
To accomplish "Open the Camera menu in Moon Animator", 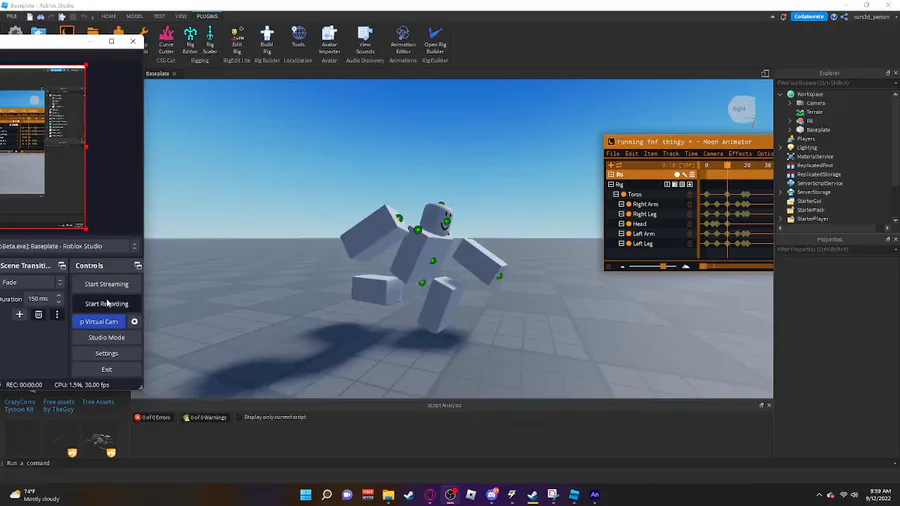I will click(713, 154).
